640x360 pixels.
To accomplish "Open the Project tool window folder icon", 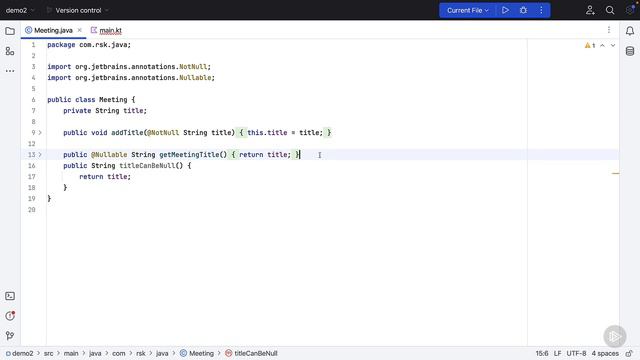I will pyautogui.click(x=10, y=31).
